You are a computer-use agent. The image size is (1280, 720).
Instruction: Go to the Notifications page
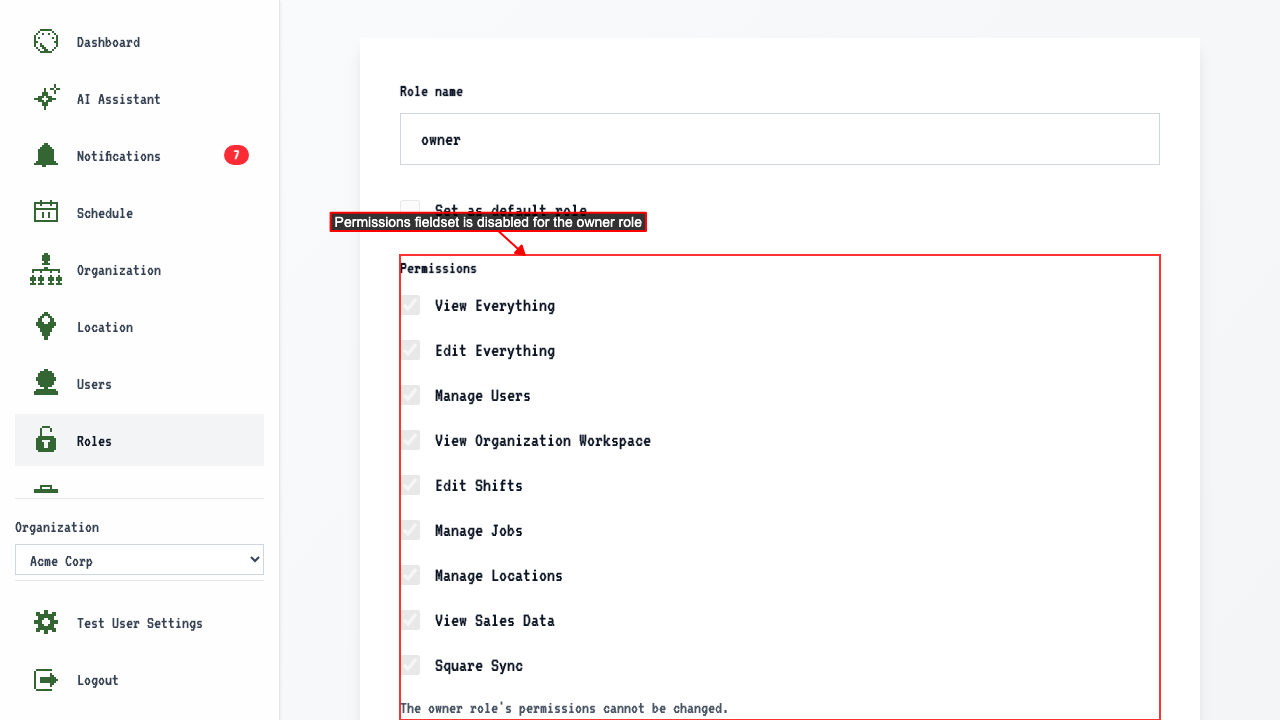tap(139, 156)
